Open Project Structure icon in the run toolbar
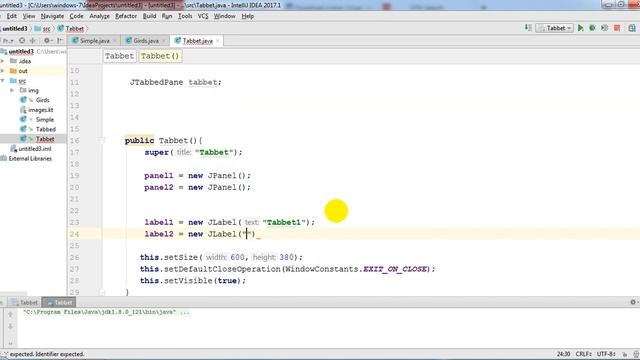 (632, 28)
